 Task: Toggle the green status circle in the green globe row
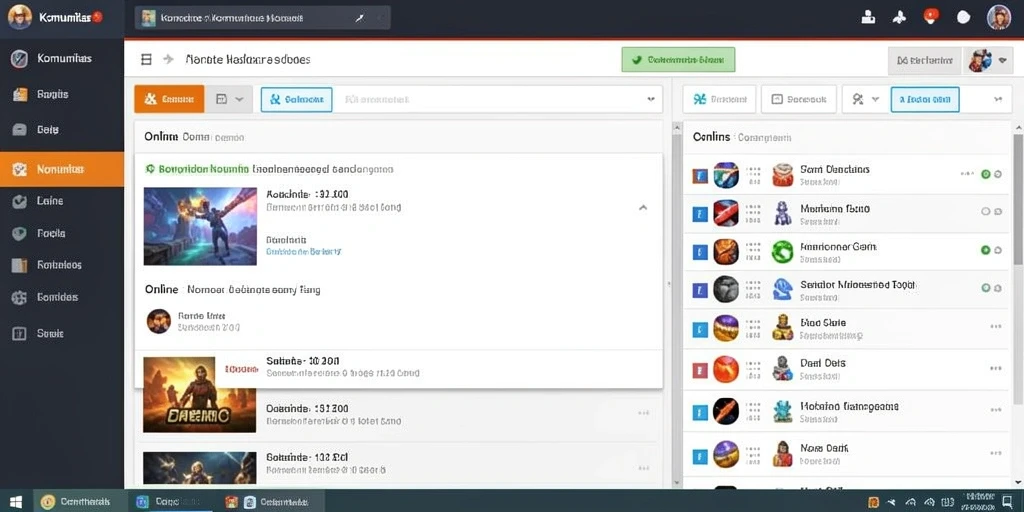(x=985, y=250)
